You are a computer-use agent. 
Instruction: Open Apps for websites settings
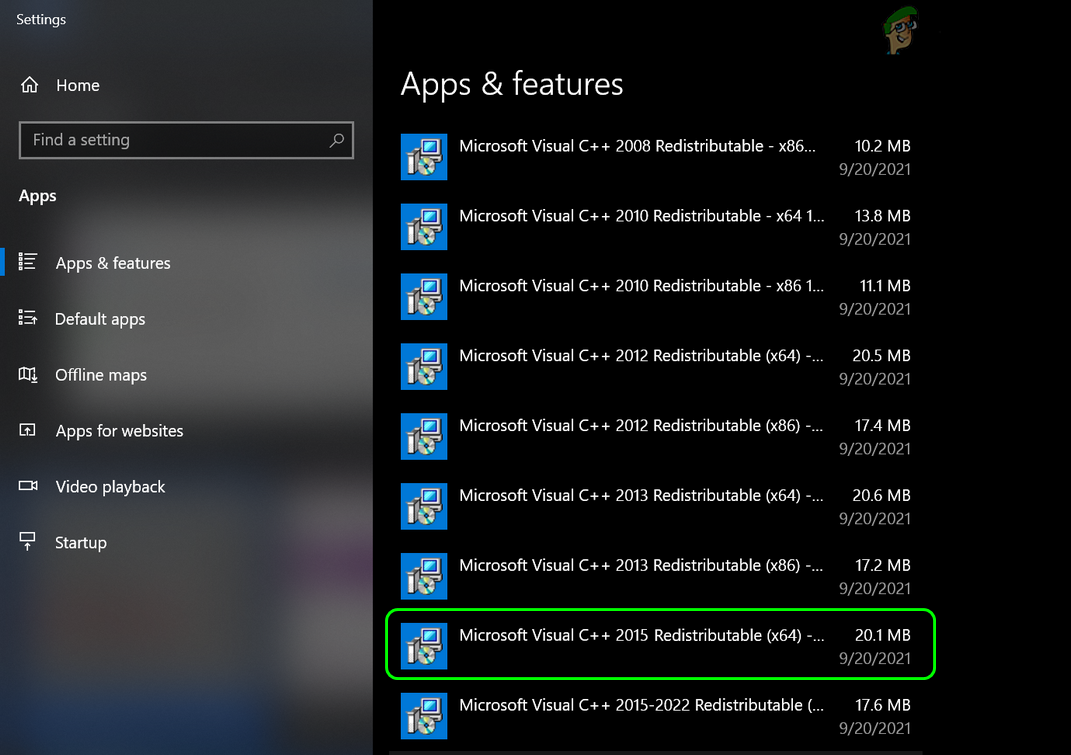tap(186, 430)
